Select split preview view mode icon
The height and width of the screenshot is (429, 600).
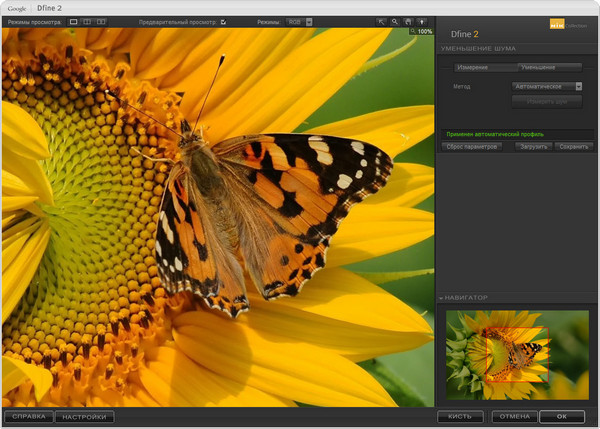click(87, 21)
